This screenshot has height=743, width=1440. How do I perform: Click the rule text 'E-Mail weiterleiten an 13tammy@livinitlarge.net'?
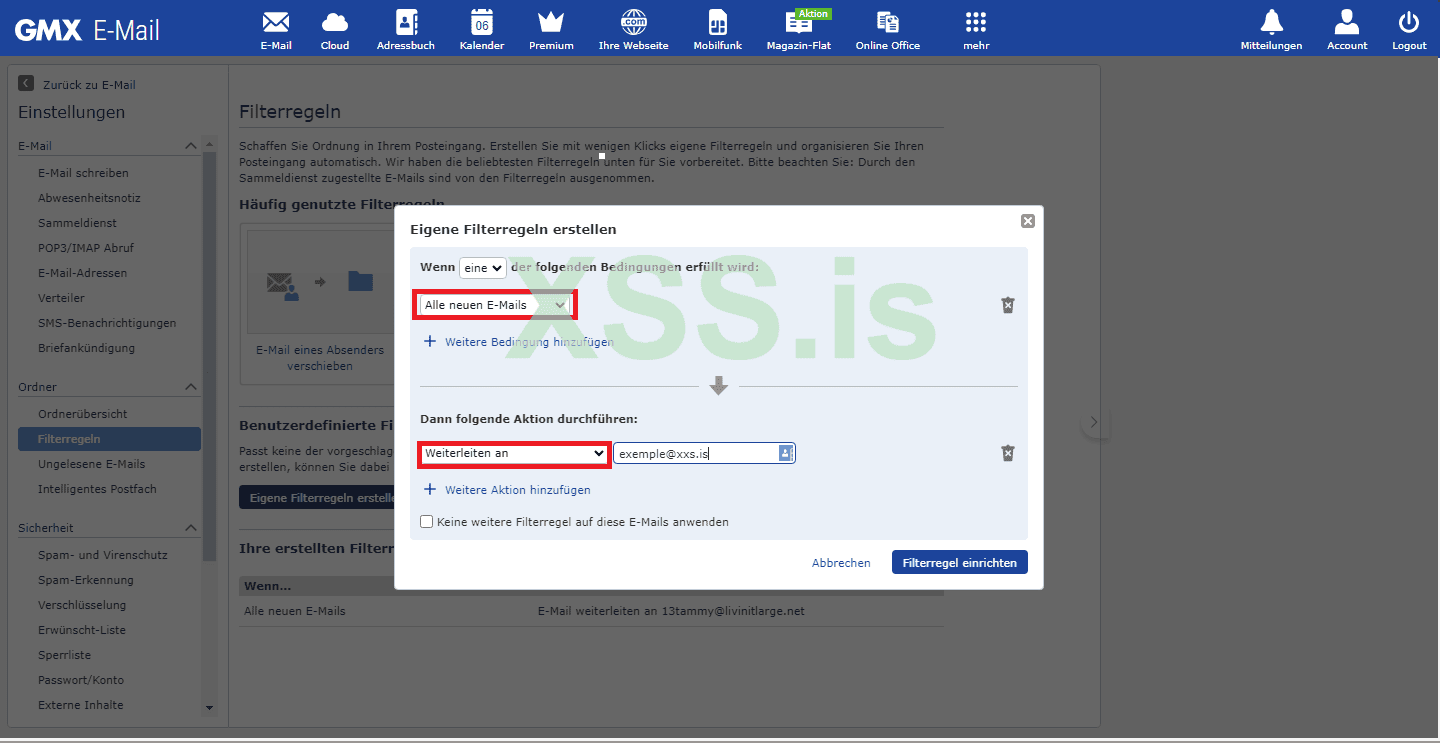(671, 611)
